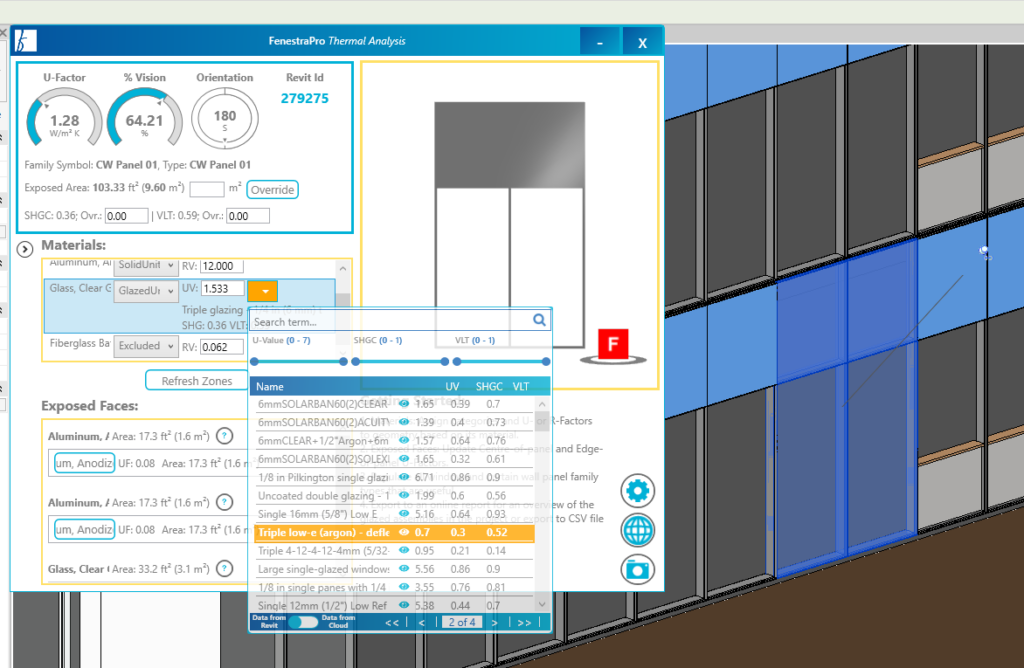Click the SHGC column header
This screenshot has width=1024, height=668.
[x=489, y=387]
